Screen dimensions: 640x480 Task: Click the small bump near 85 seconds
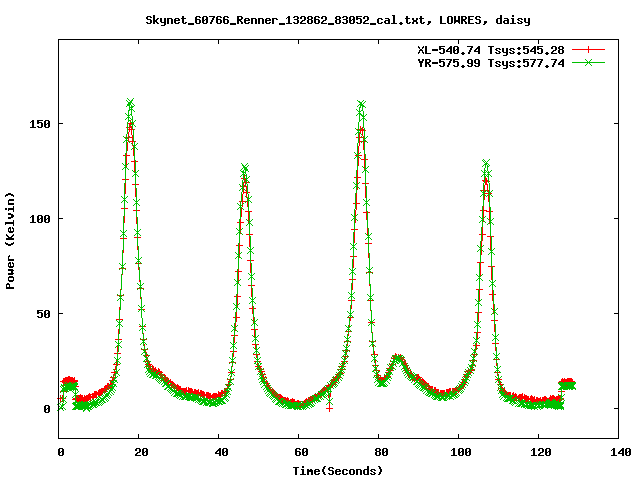click(x=398, y=358)
